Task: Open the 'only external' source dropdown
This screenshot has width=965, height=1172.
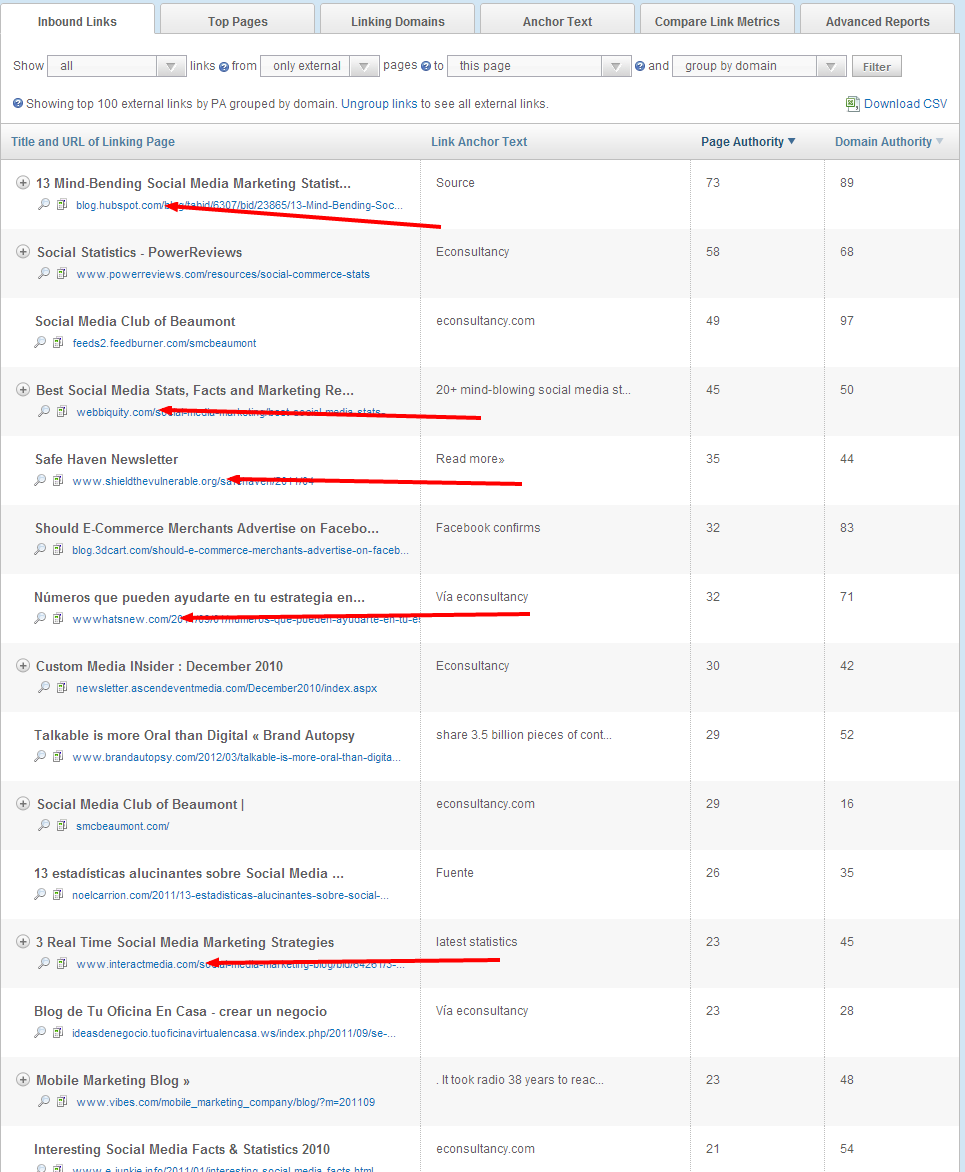Action: (319, 66)
